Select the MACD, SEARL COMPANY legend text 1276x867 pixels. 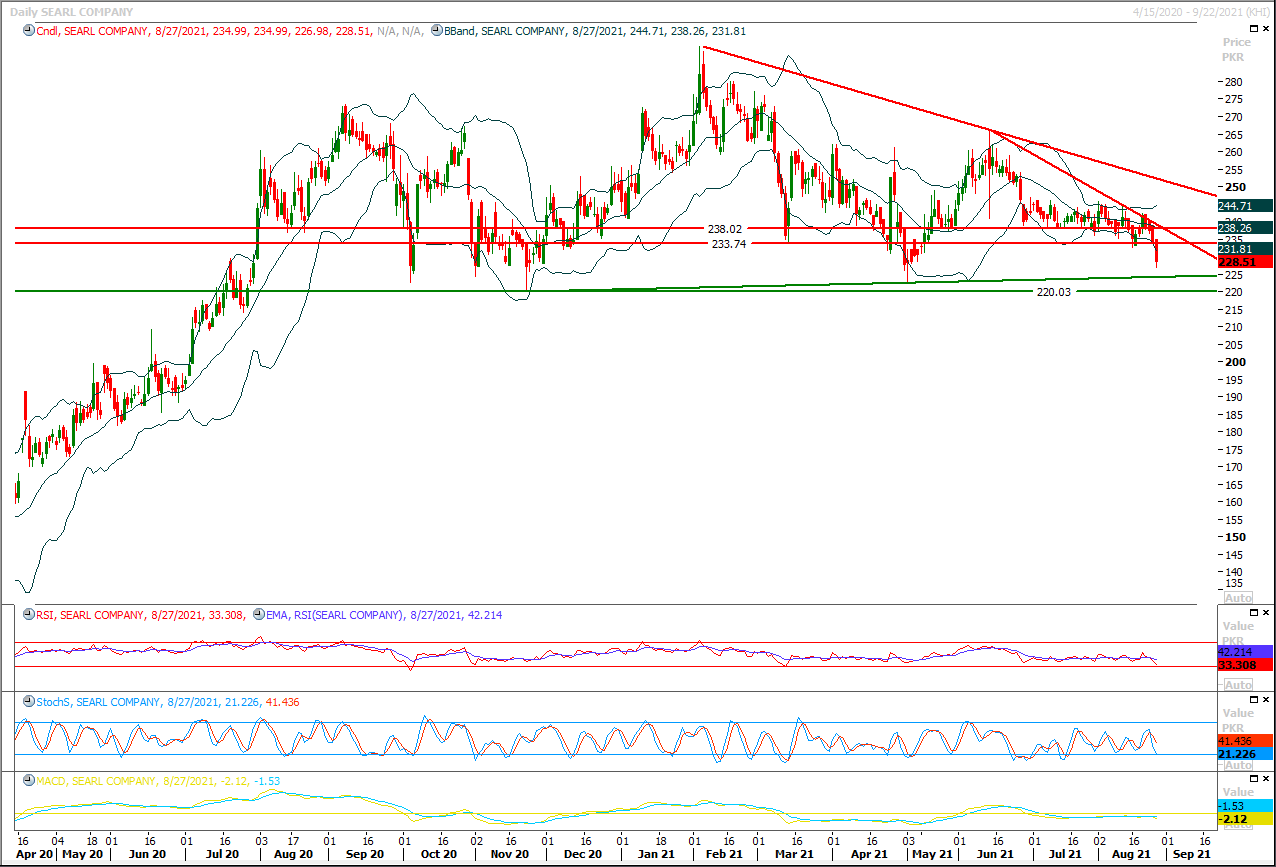click(x=96, y=781)
